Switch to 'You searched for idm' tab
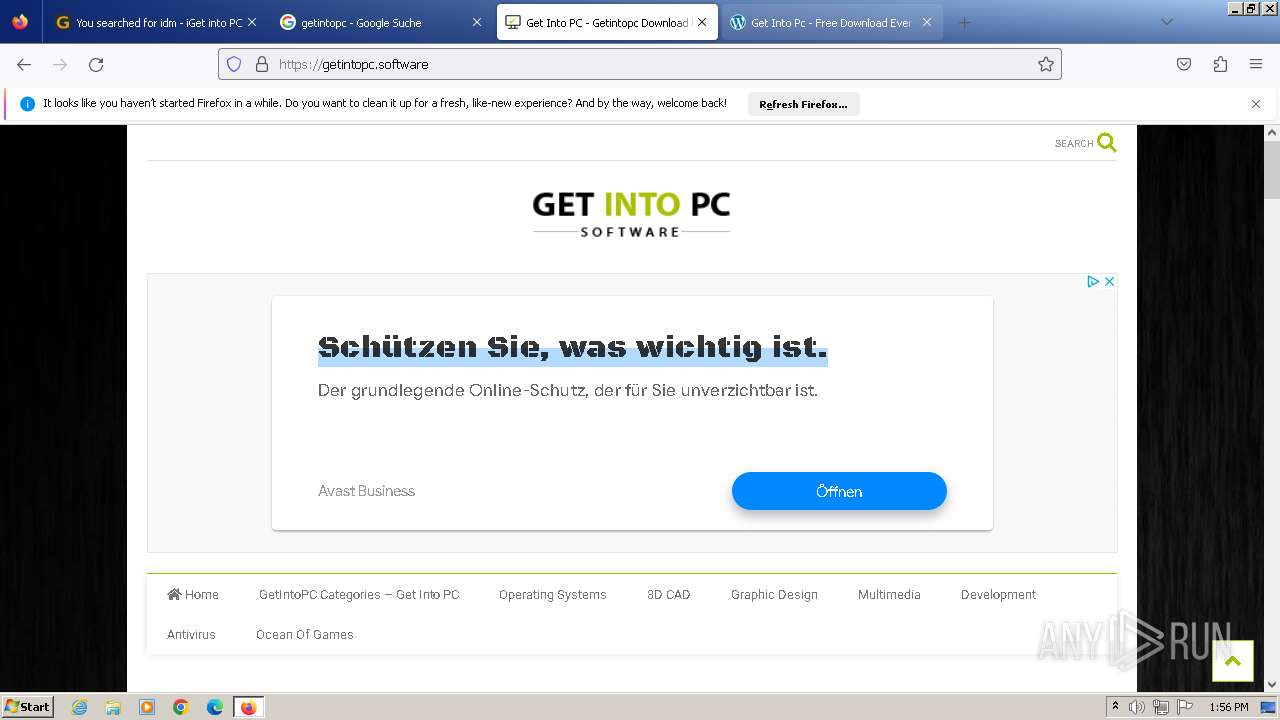 tap(159, 22)
